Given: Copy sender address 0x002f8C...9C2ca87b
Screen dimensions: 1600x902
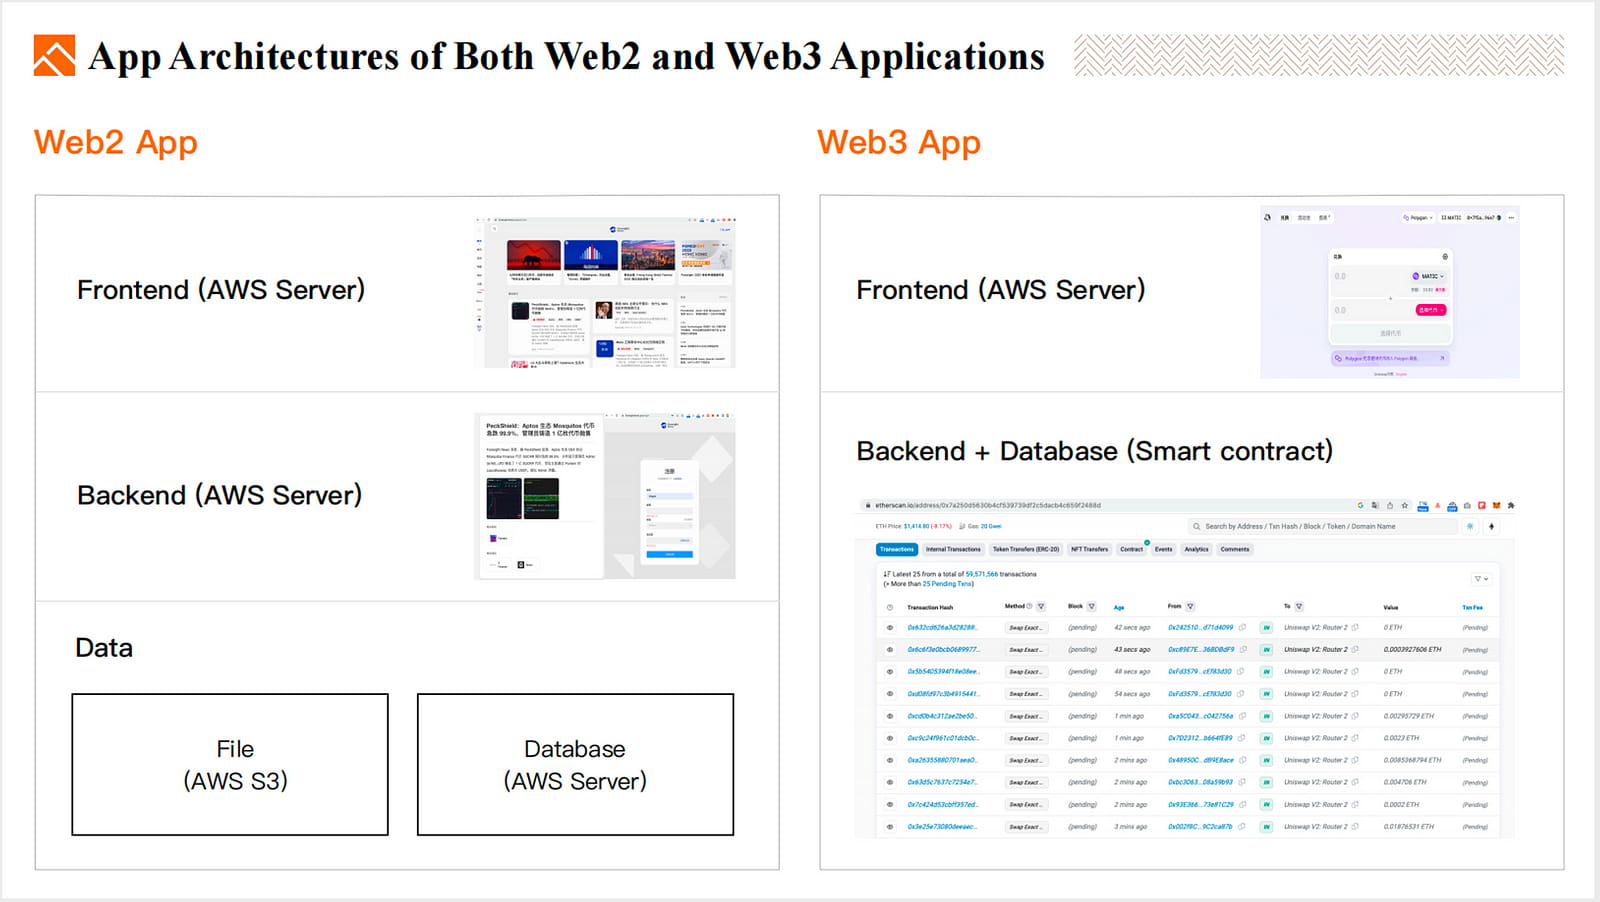Looking at the screenshot, I should (x=1242, y=827).
